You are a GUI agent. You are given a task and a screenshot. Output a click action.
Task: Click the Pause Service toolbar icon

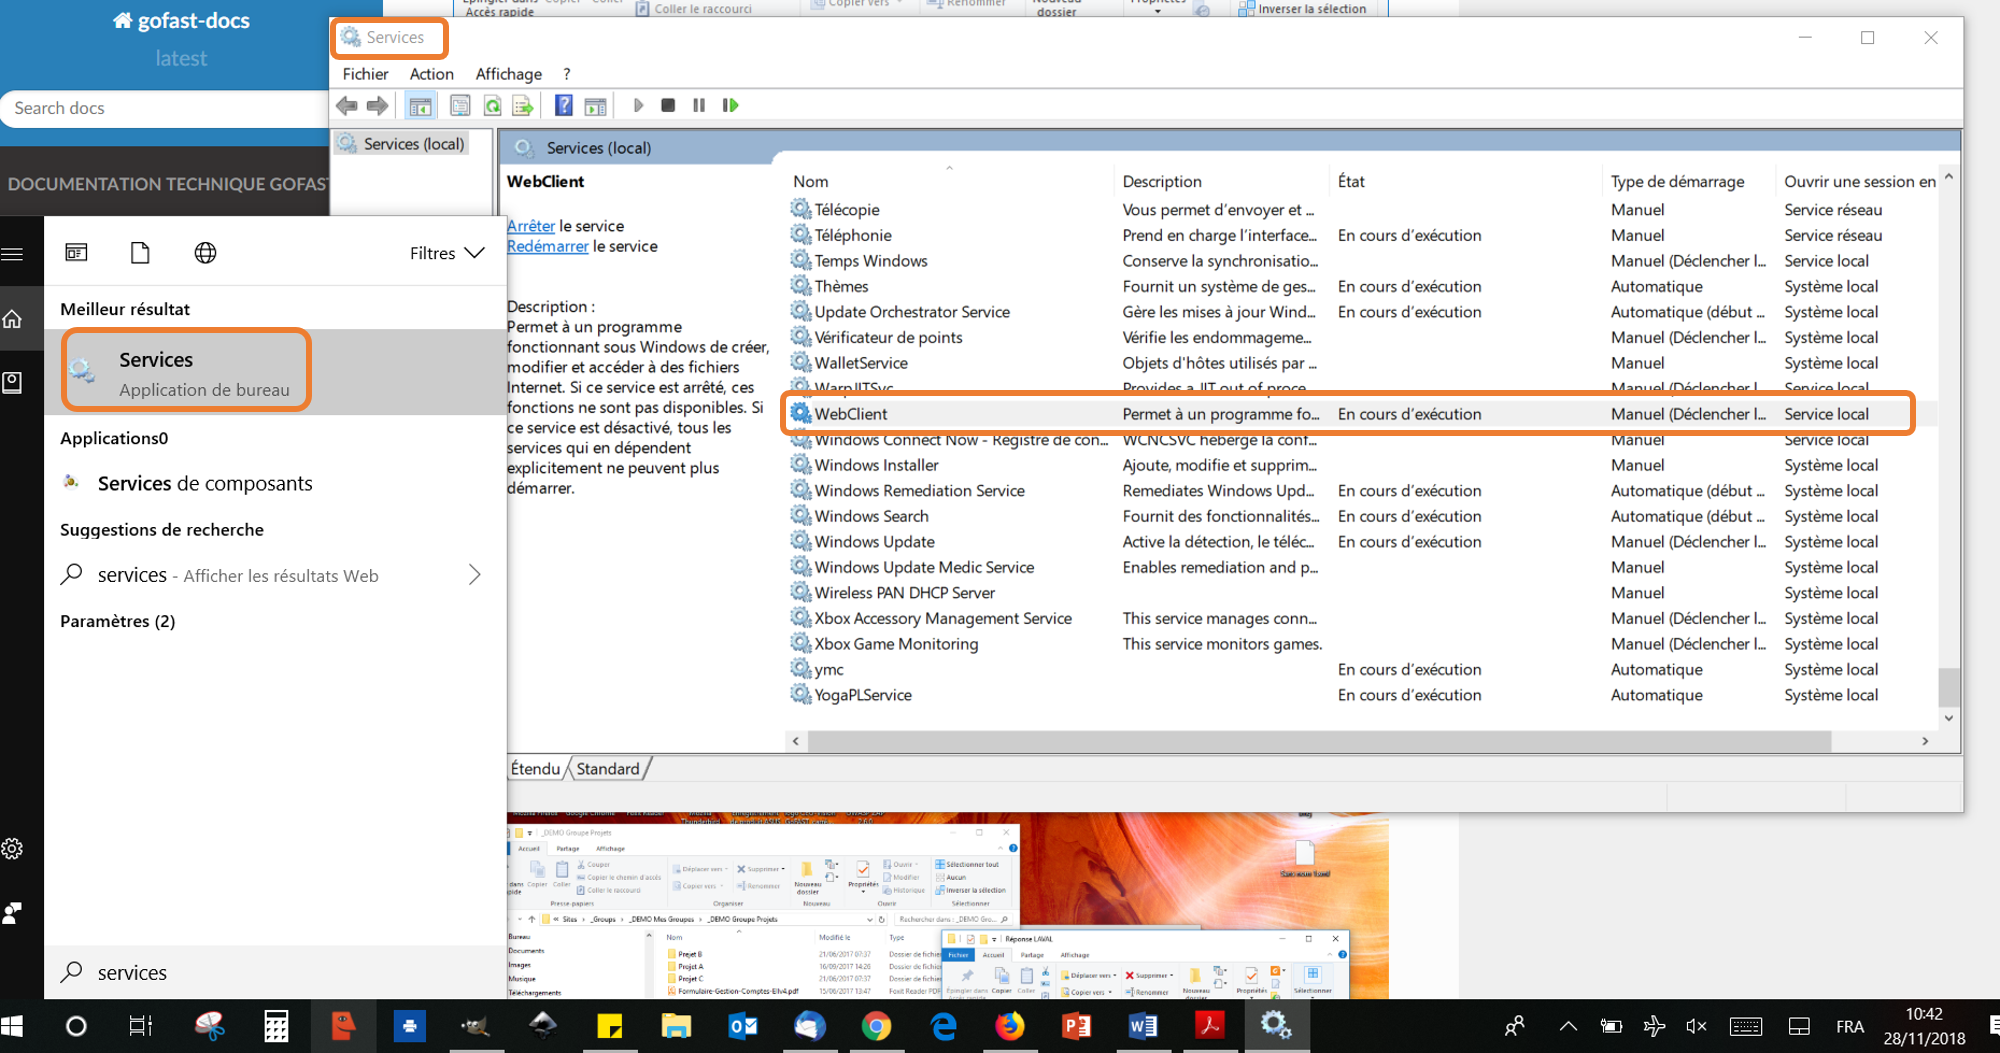pos(699,105)
